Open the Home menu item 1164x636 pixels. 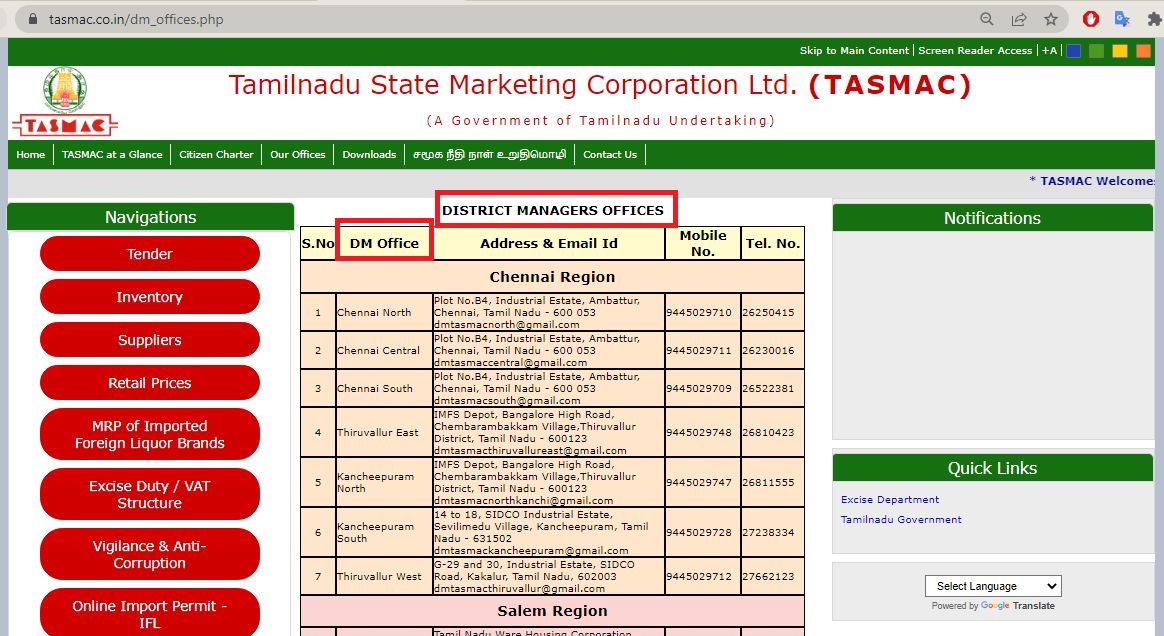pyautogui.click(x=30, y=154)
